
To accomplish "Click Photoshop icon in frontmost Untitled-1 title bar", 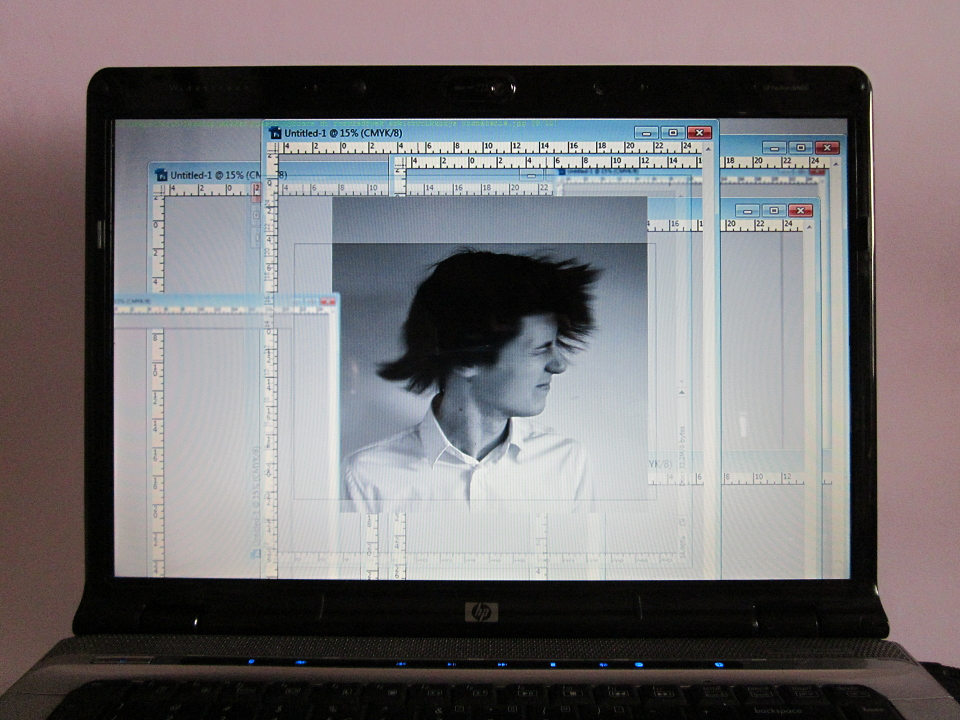I will click(x=276, y=133).
